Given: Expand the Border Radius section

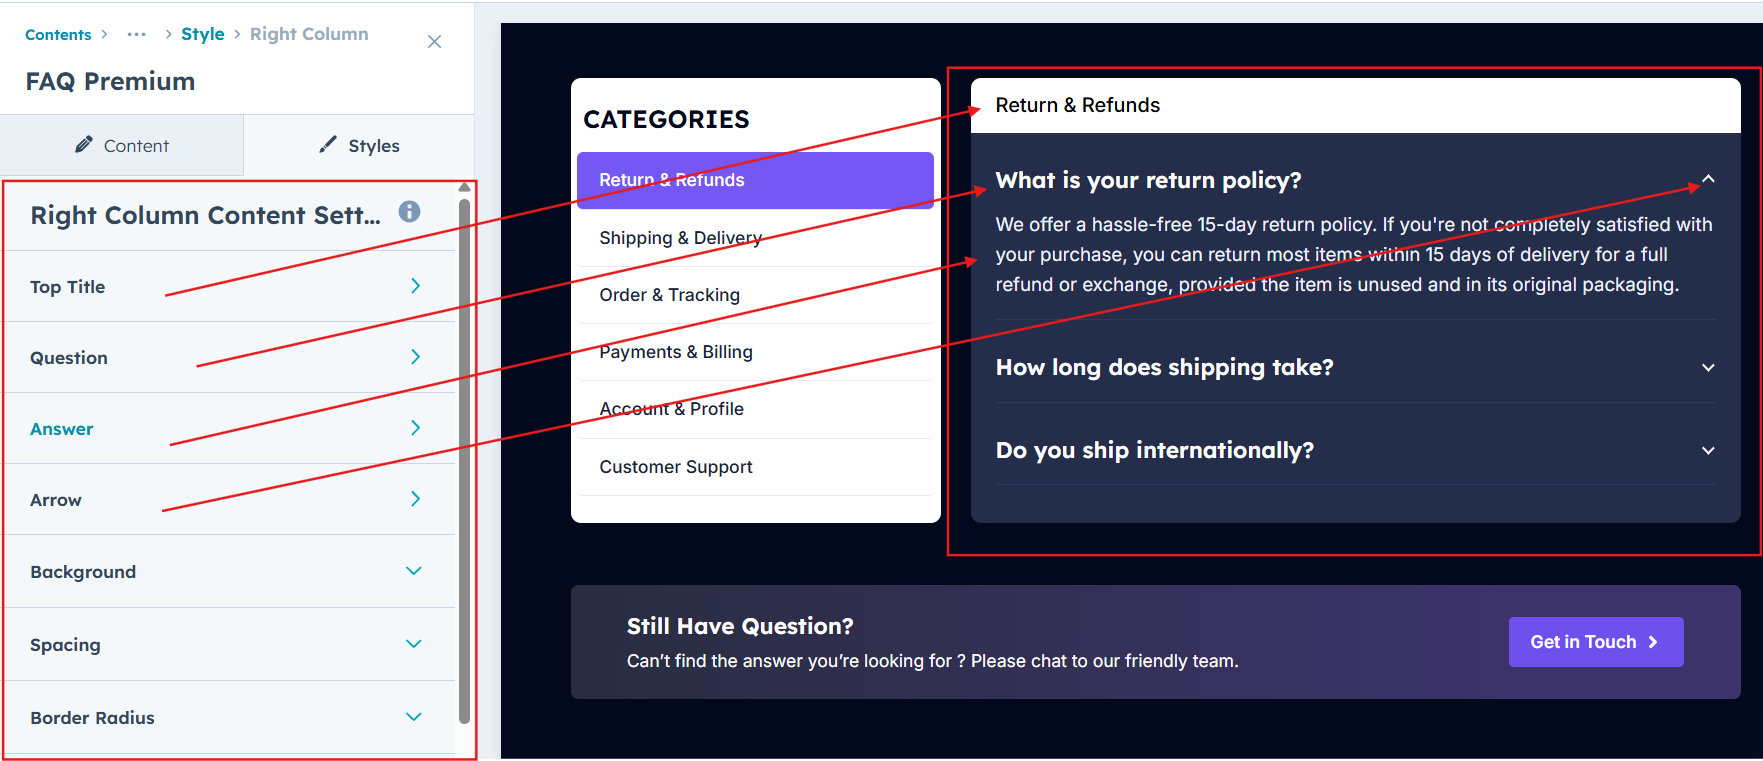Looking at the screenshot, I should point(414,717).
